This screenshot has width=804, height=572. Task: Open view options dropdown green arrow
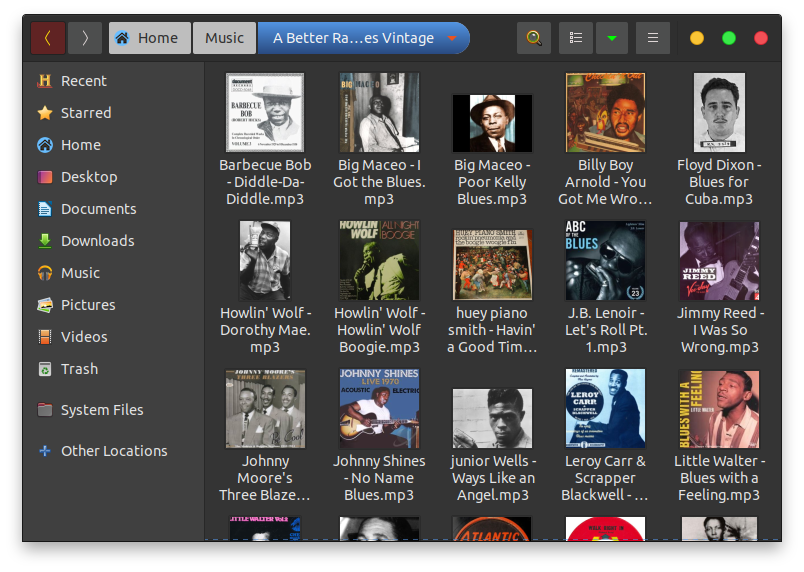coord(612,38)
